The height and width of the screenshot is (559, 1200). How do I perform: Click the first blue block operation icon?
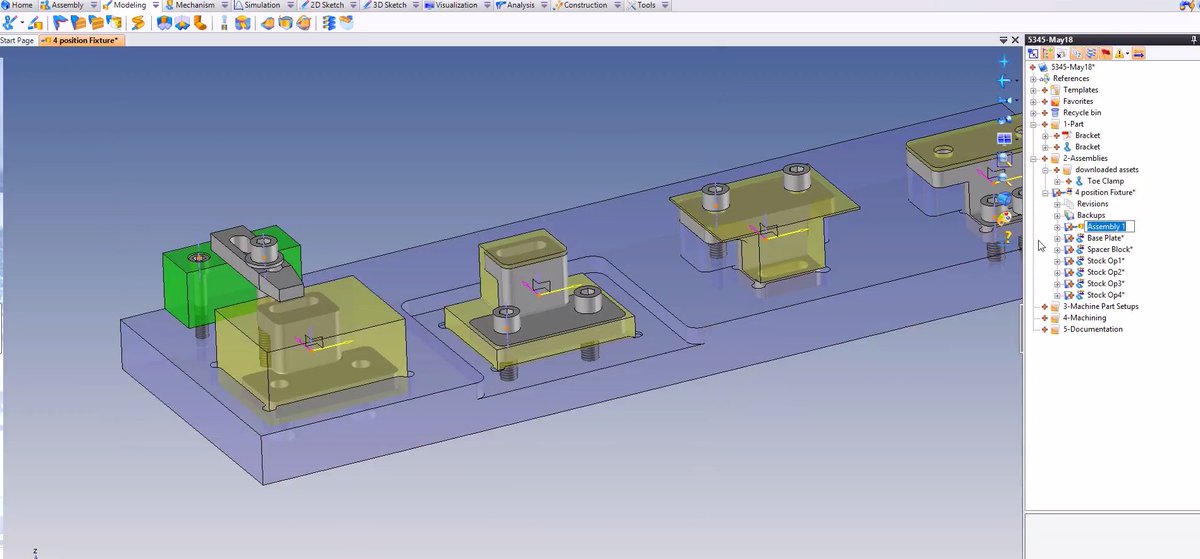pos(164,22)
